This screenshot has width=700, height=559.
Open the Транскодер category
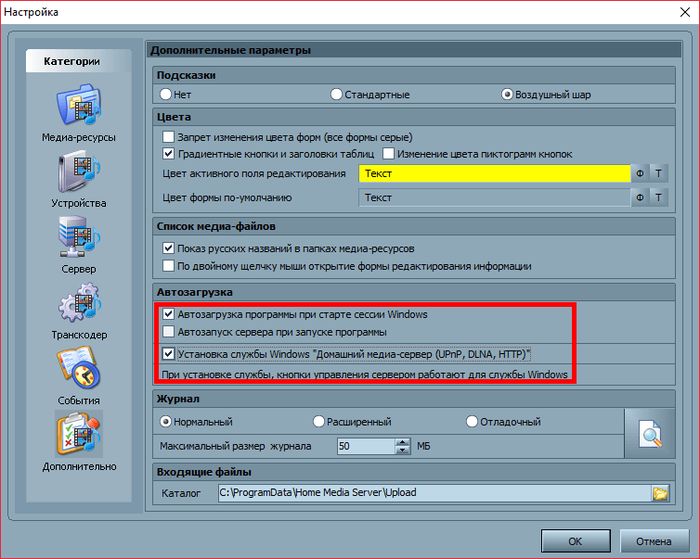pyautogui.click(x=79, y=311)
